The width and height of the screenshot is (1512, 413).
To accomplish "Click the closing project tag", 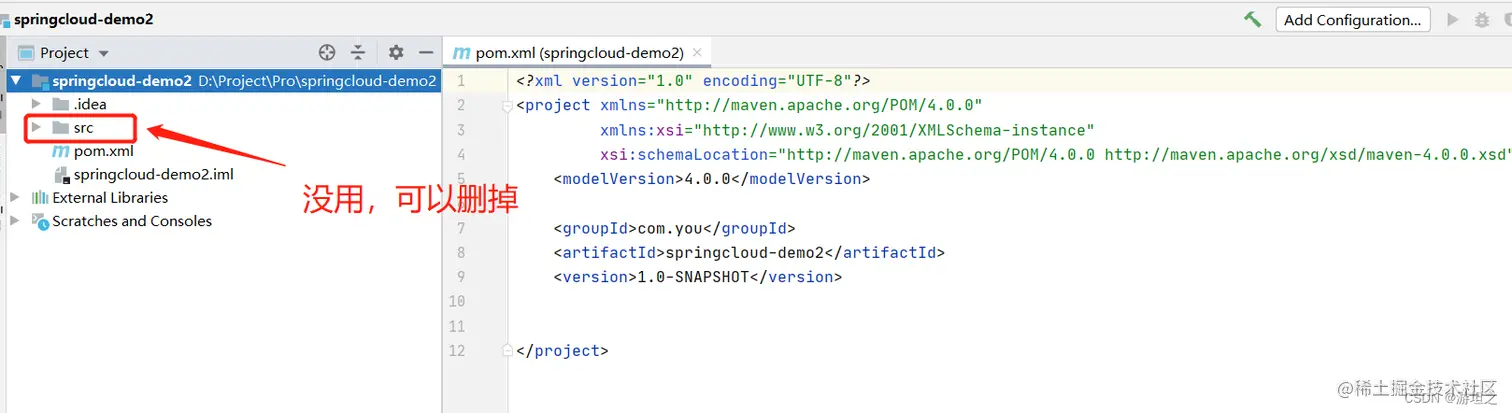I will (562, 351).
